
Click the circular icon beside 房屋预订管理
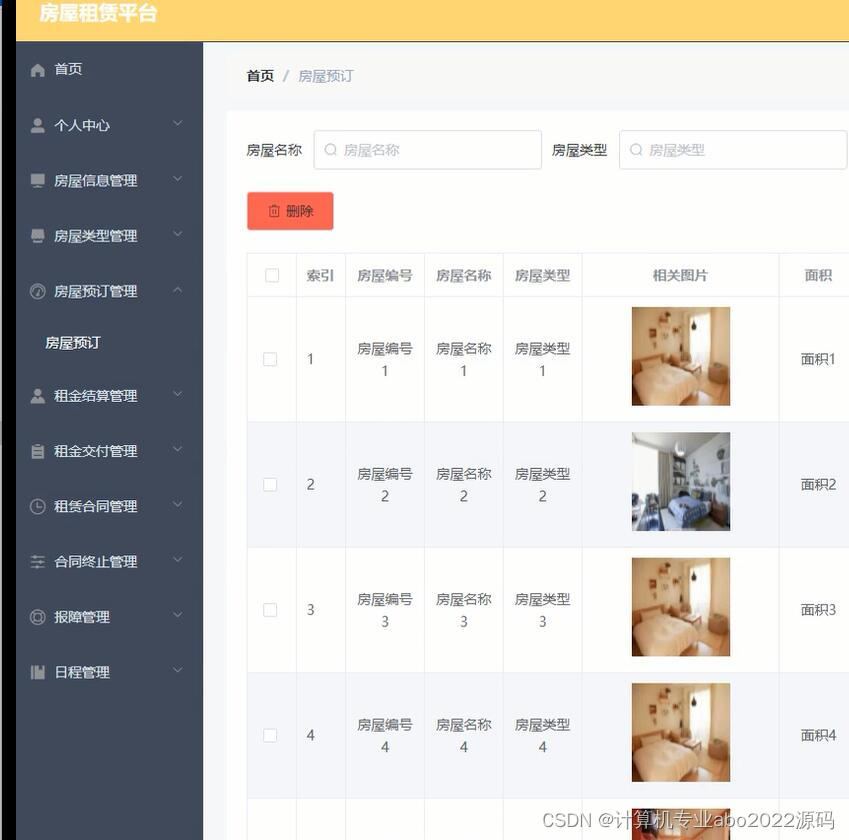coord(37,291)
